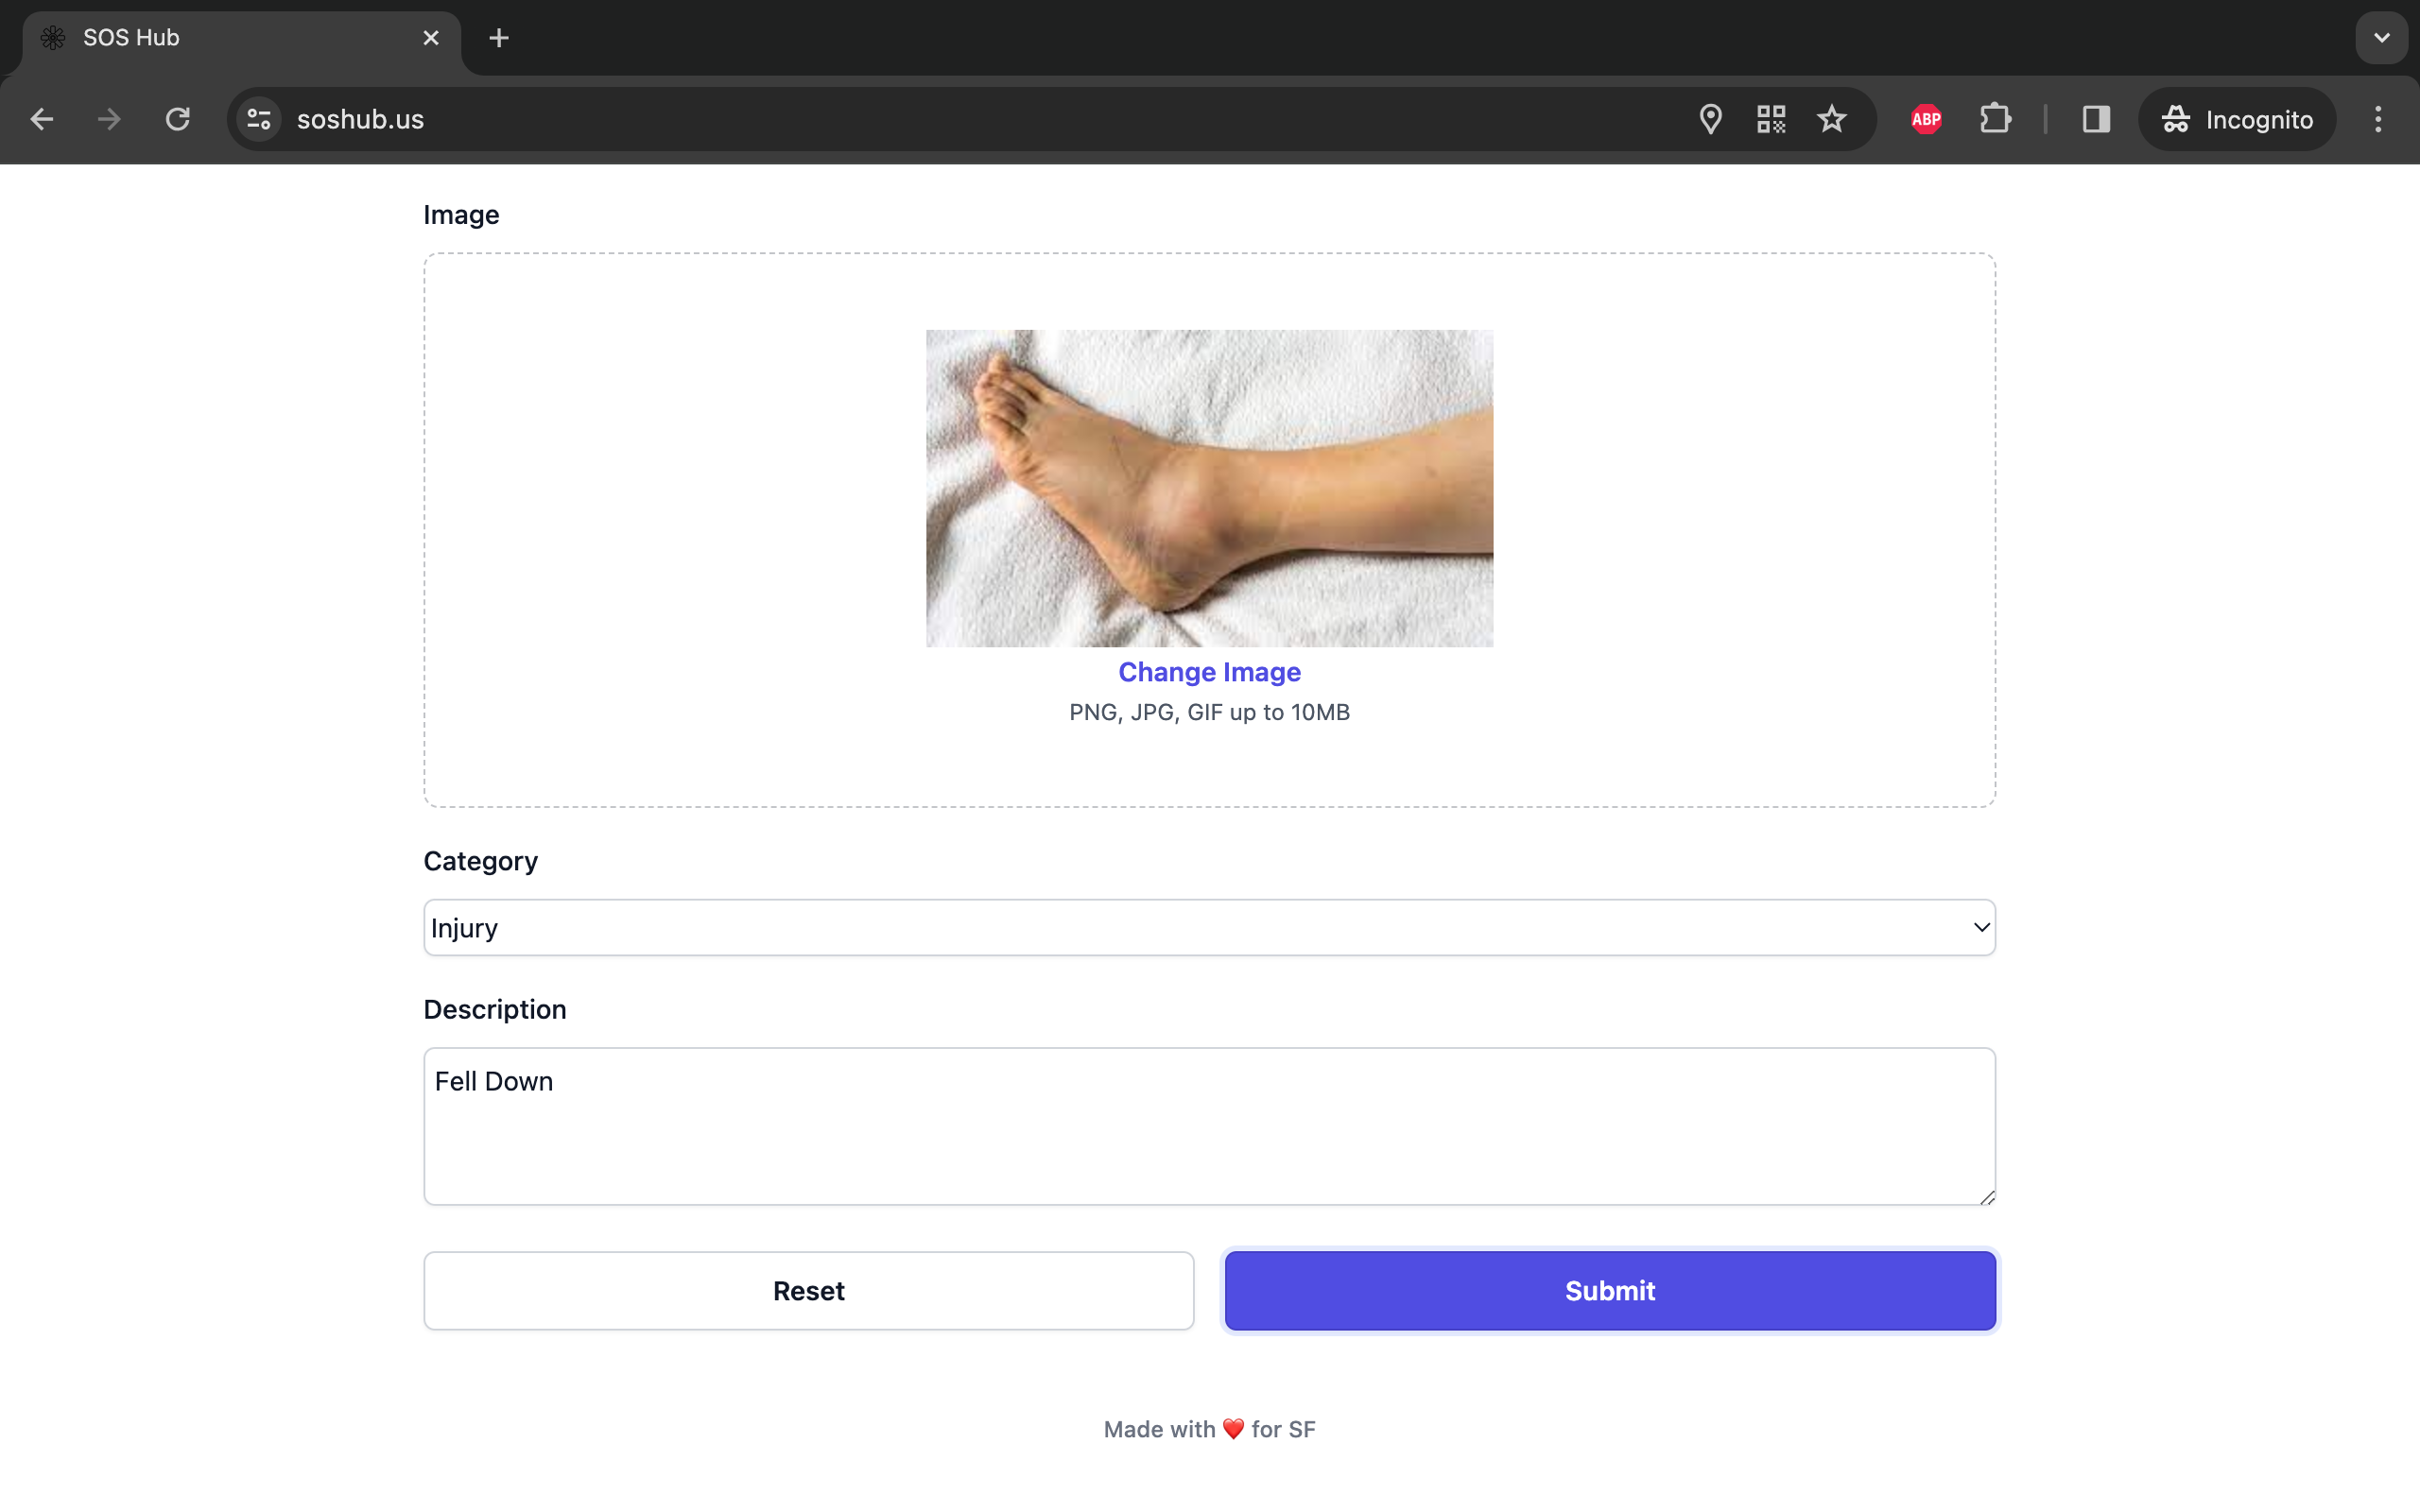
Task: Expand the tab list chevron at top right
Action: pos(2382,37)
